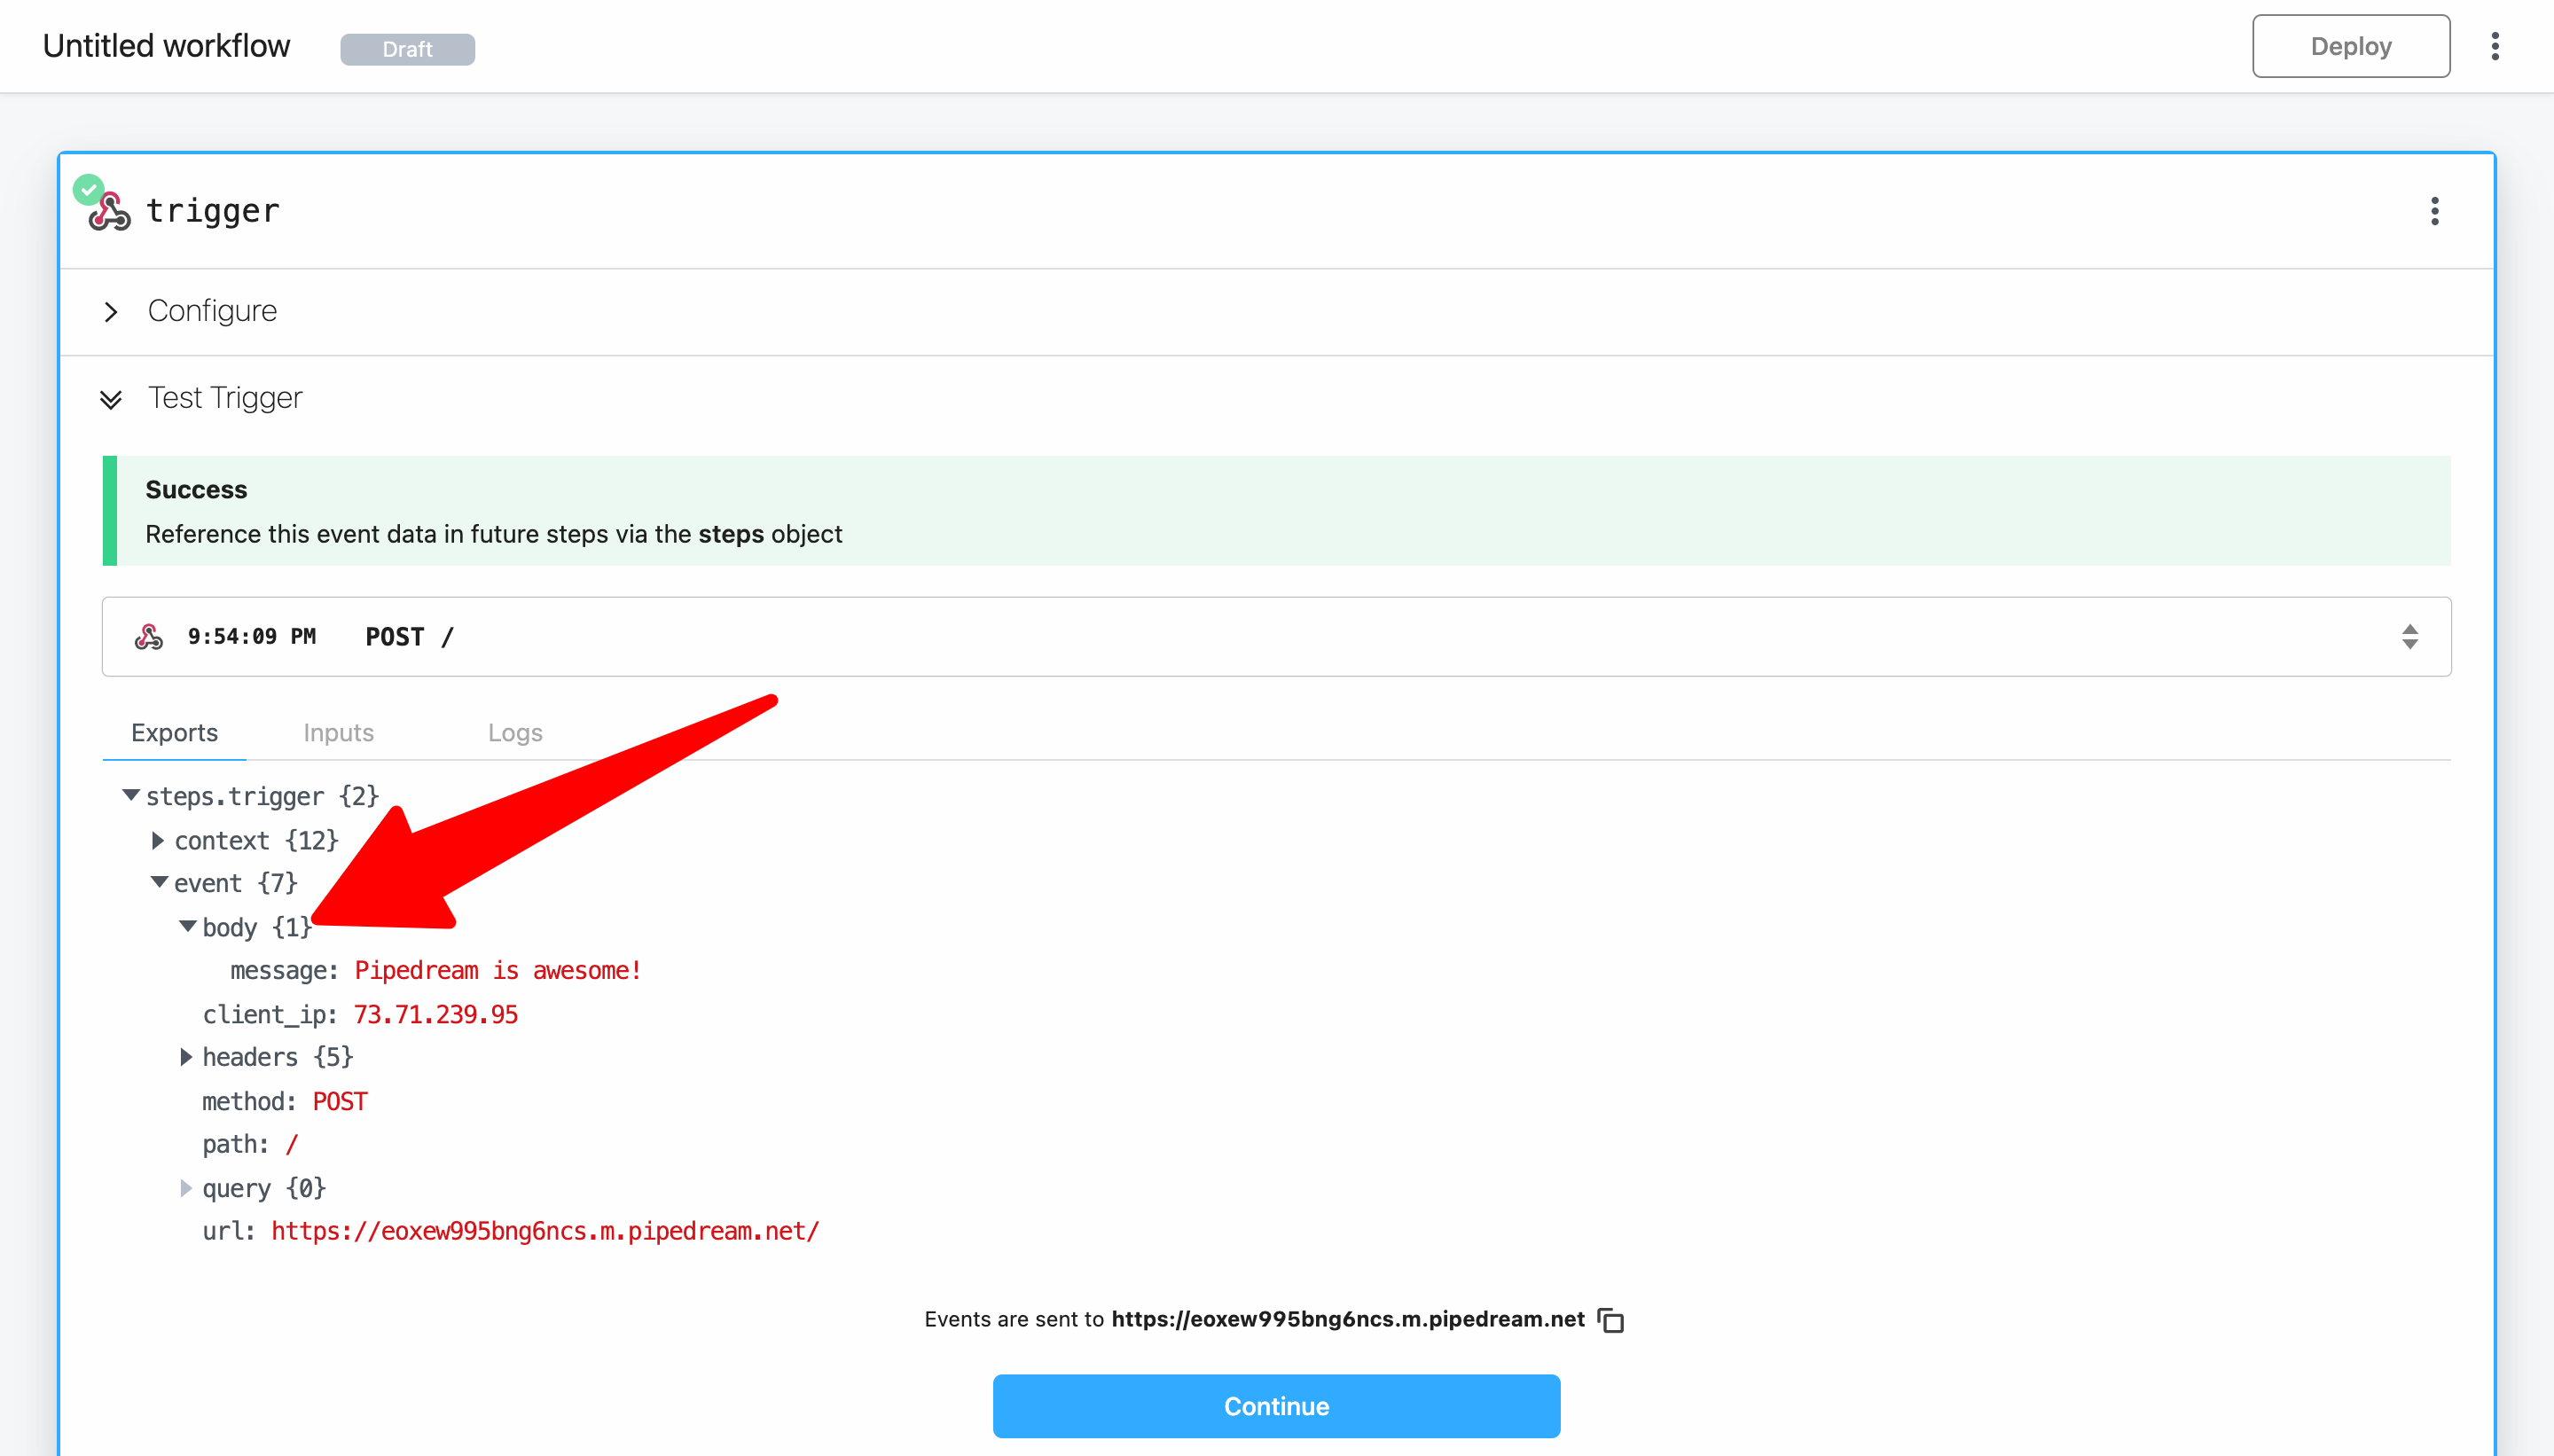Click the Deploy button
Viewport: 2554px width, 1456px height.
tap(2350, 46)
